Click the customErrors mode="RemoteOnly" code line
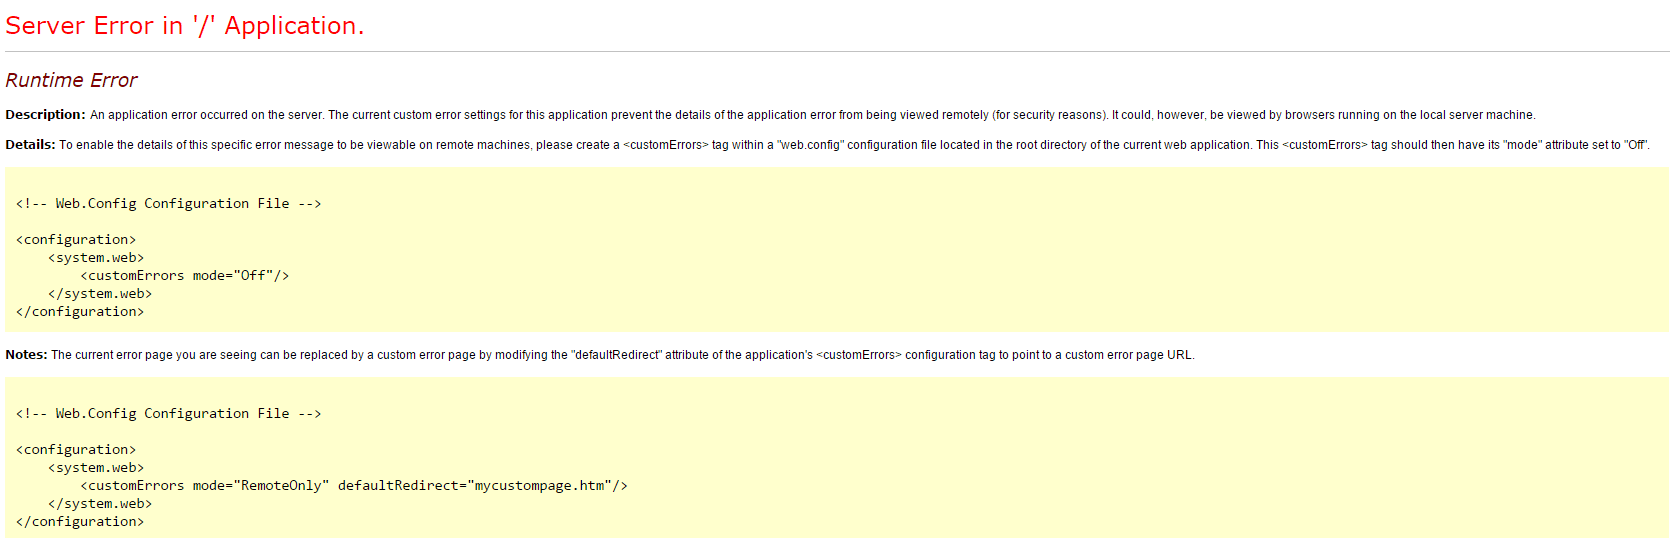1670x538 pixels. [x=354, y=486]
